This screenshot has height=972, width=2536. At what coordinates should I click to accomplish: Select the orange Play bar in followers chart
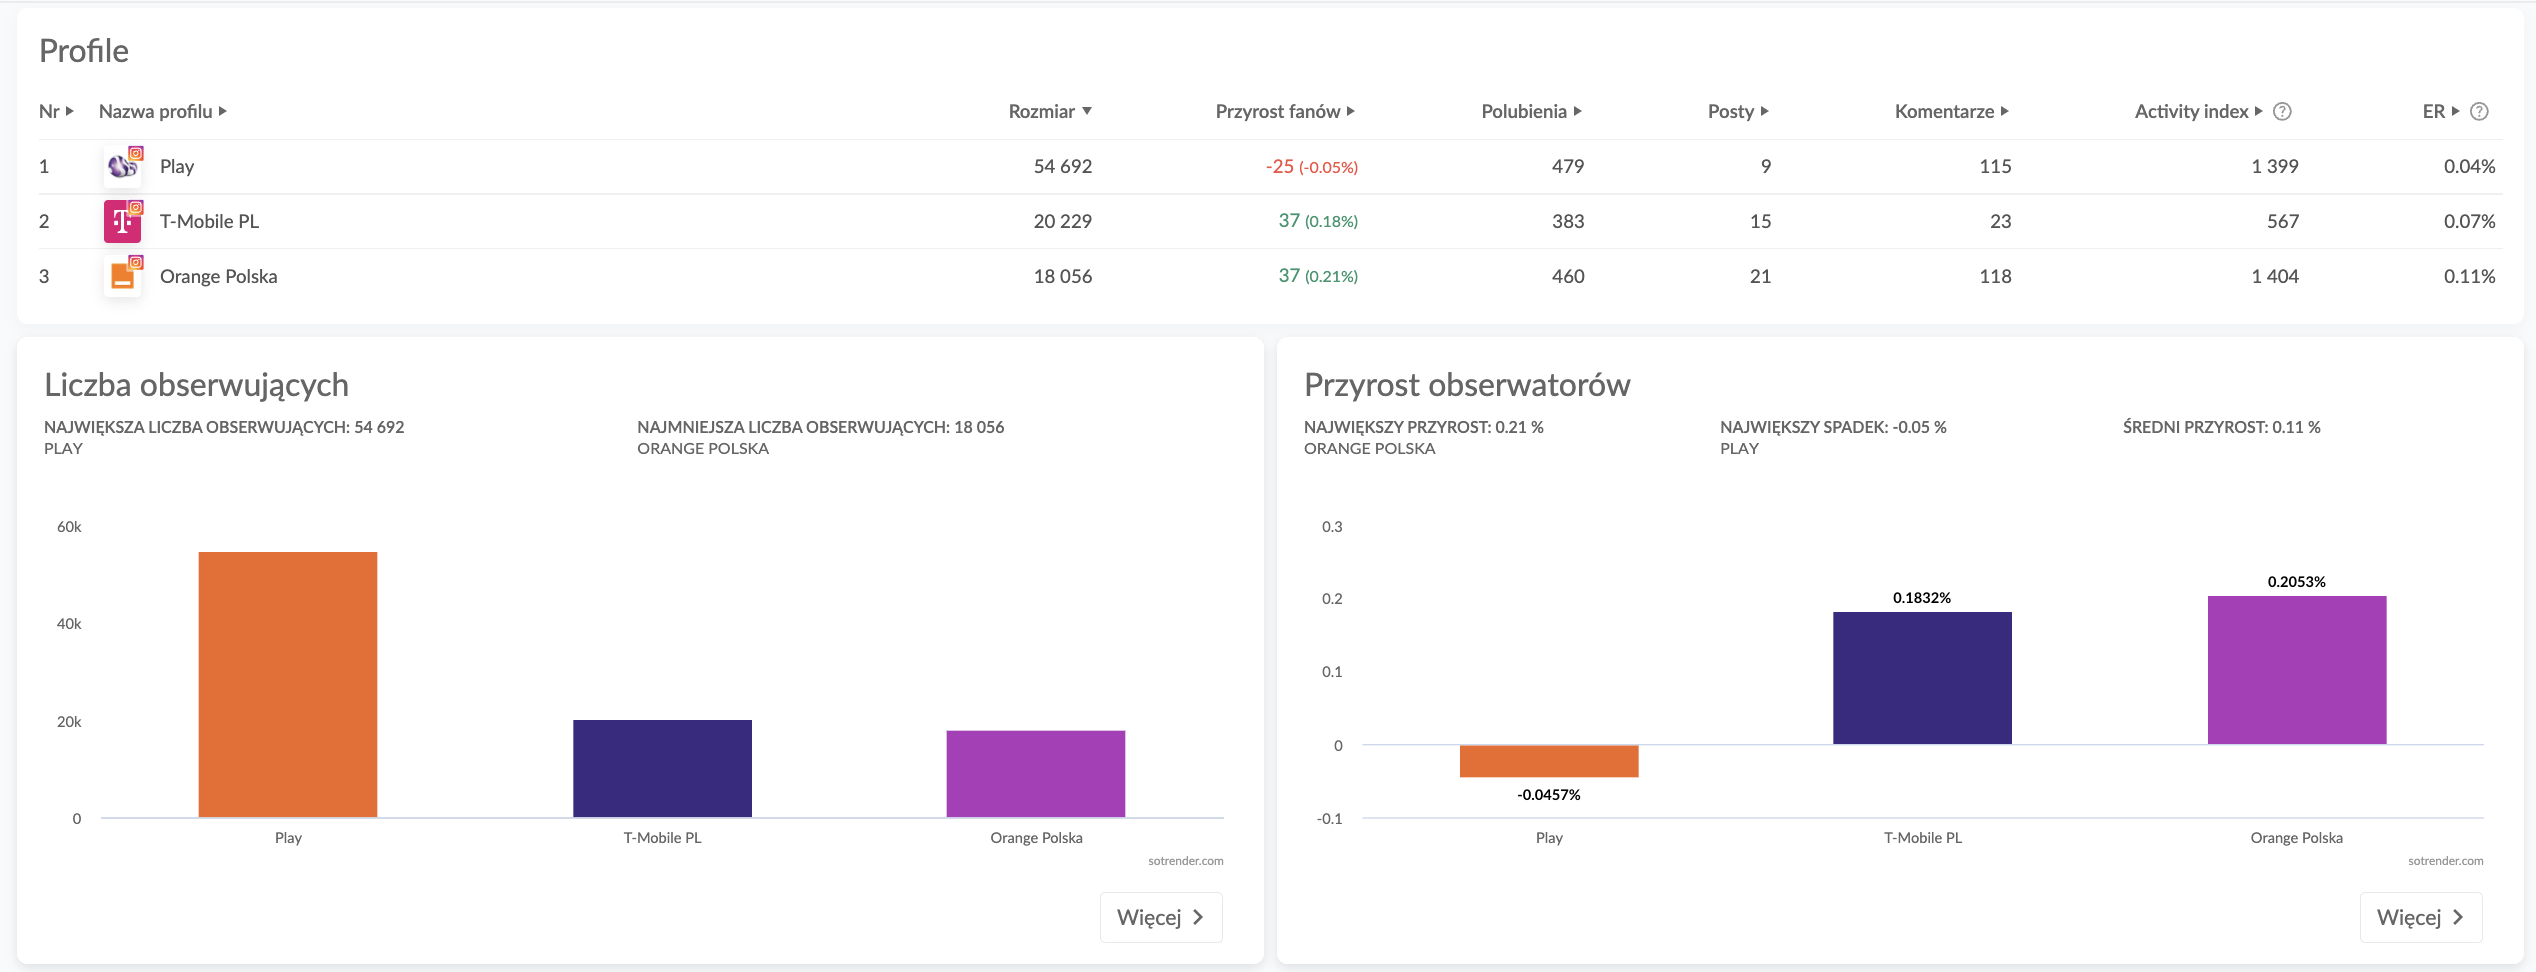coord(288,684)
